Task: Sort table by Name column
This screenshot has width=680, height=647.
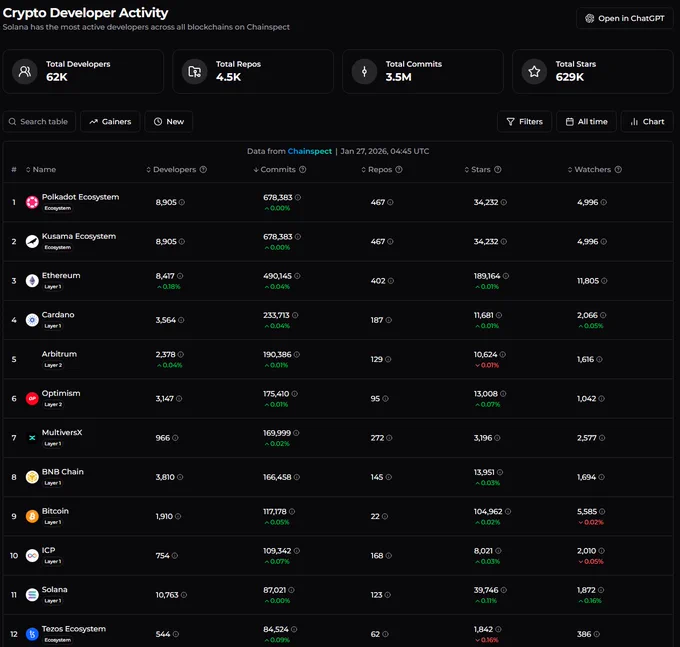Action: pyautogui.click(x=41, y=170)
